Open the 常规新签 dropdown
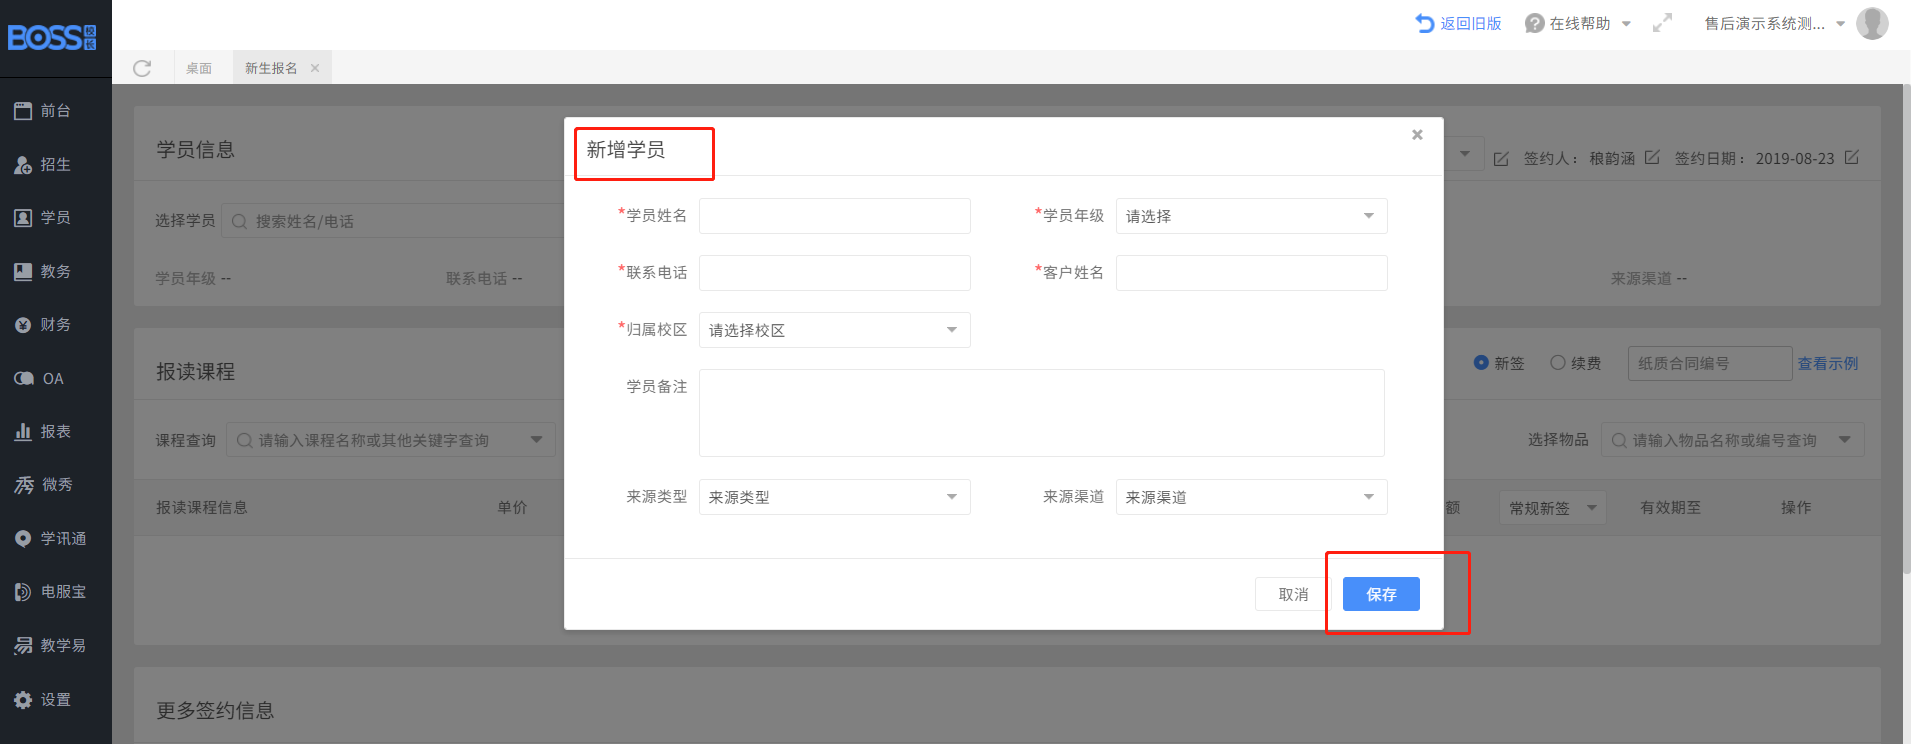Screen dimensions: 1911x744 [1552, 508]
